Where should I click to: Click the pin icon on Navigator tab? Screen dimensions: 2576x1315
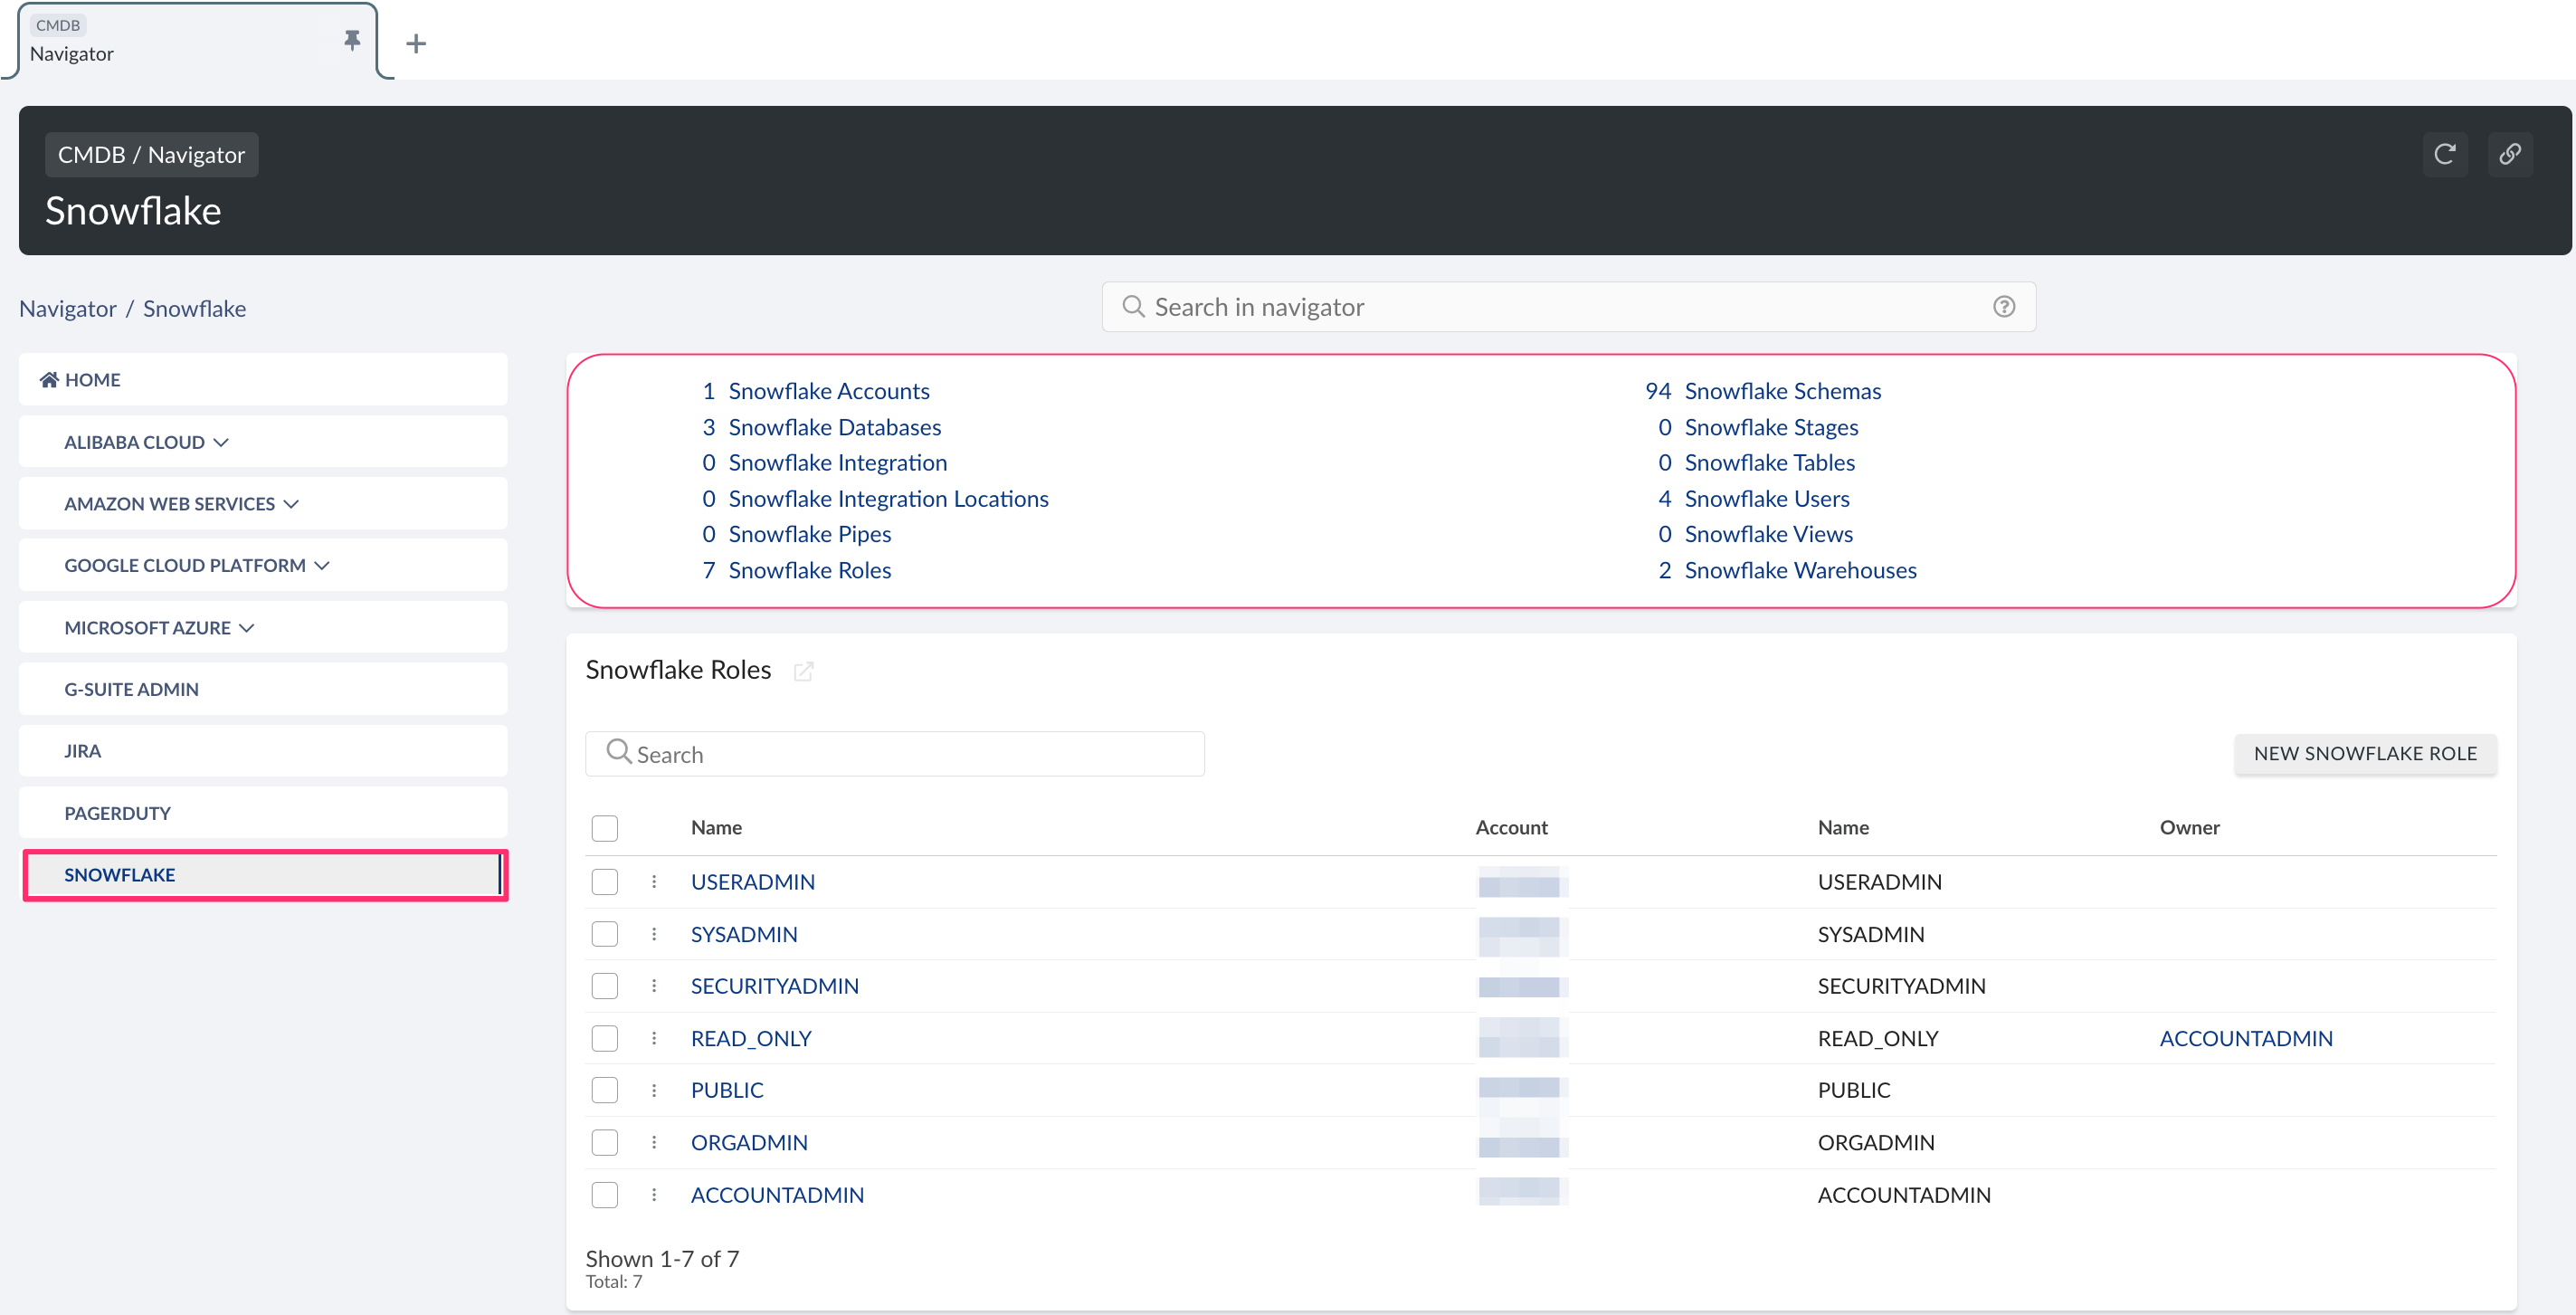click(351, 40)
